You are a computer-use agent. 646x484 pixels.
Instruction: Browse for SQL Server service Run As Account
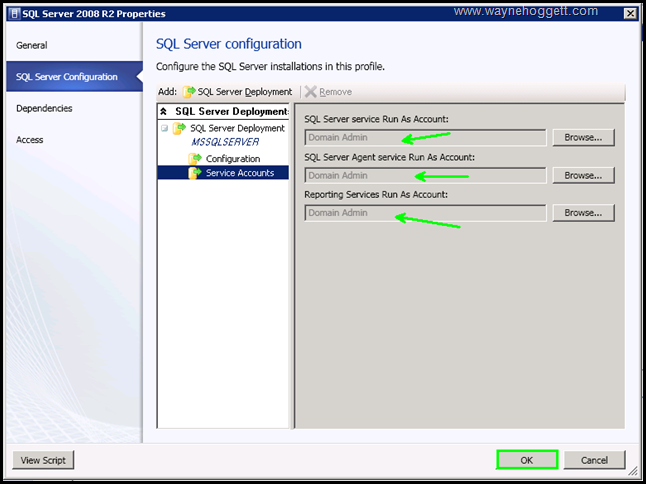click(x=583, y=138)
